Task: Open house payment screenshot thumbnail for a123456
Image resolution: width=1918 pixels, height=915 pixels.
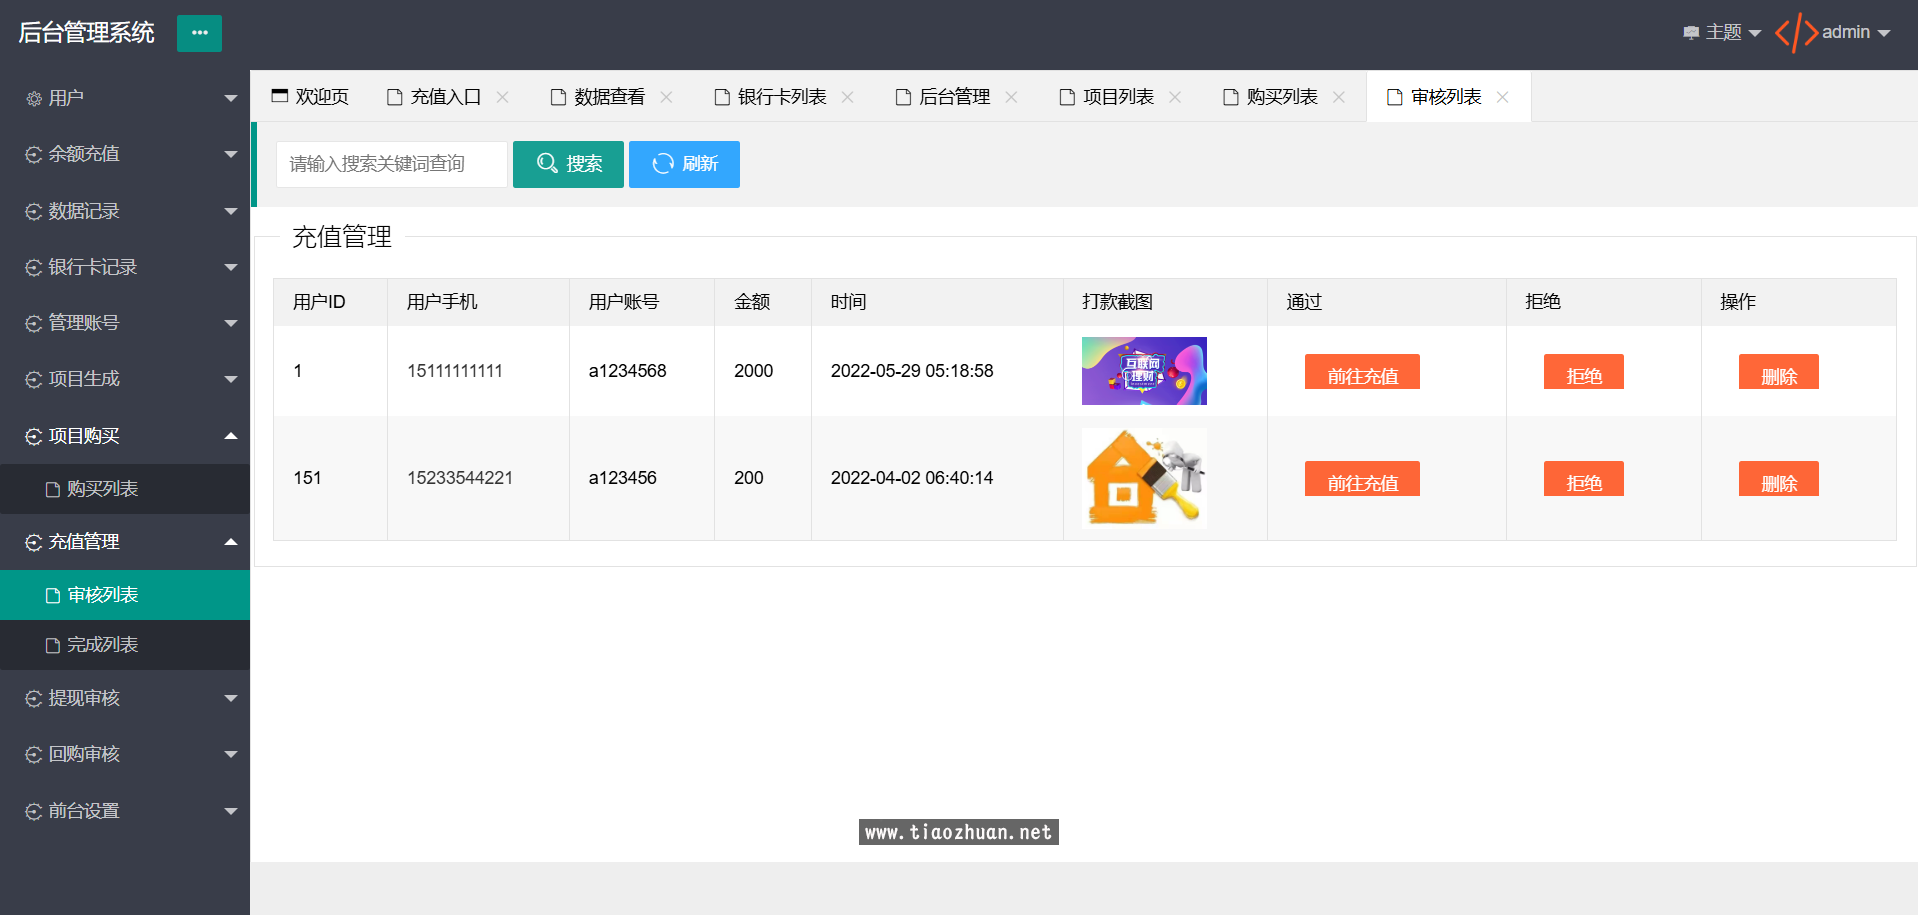Action: (x=1144, y=478)
